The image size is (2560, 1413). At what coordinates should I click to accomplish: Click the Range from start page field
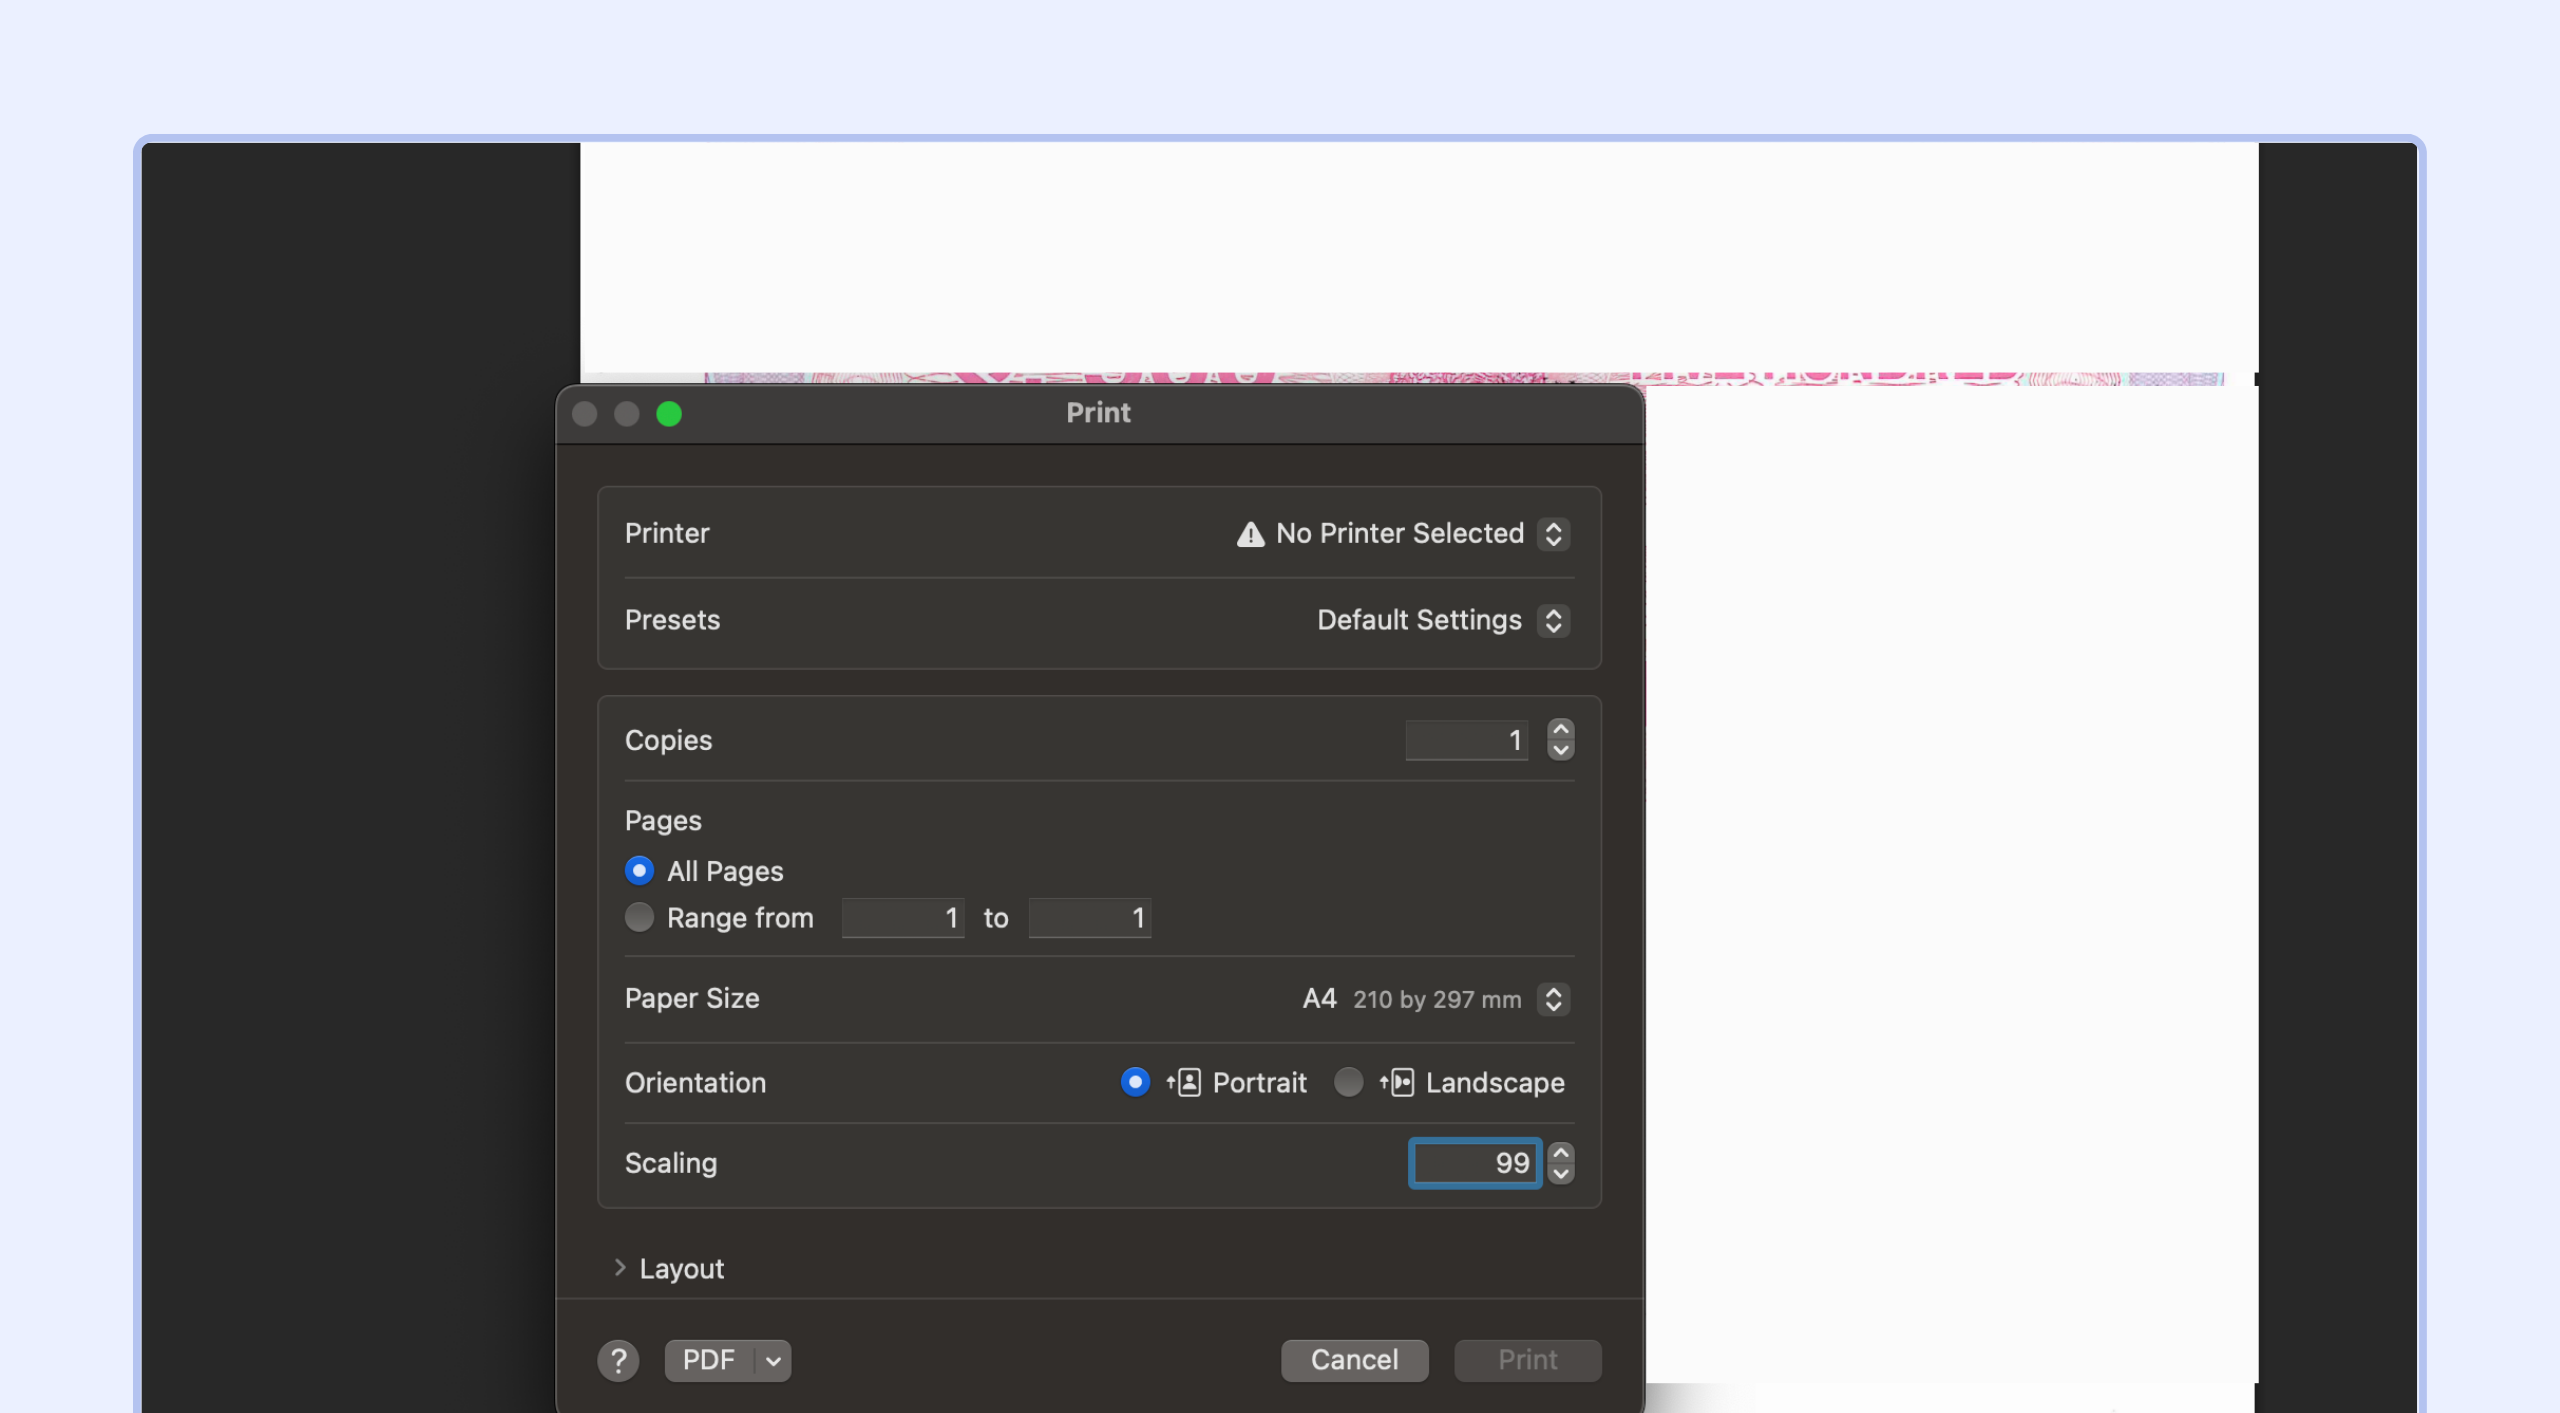(x=902, y=918)
